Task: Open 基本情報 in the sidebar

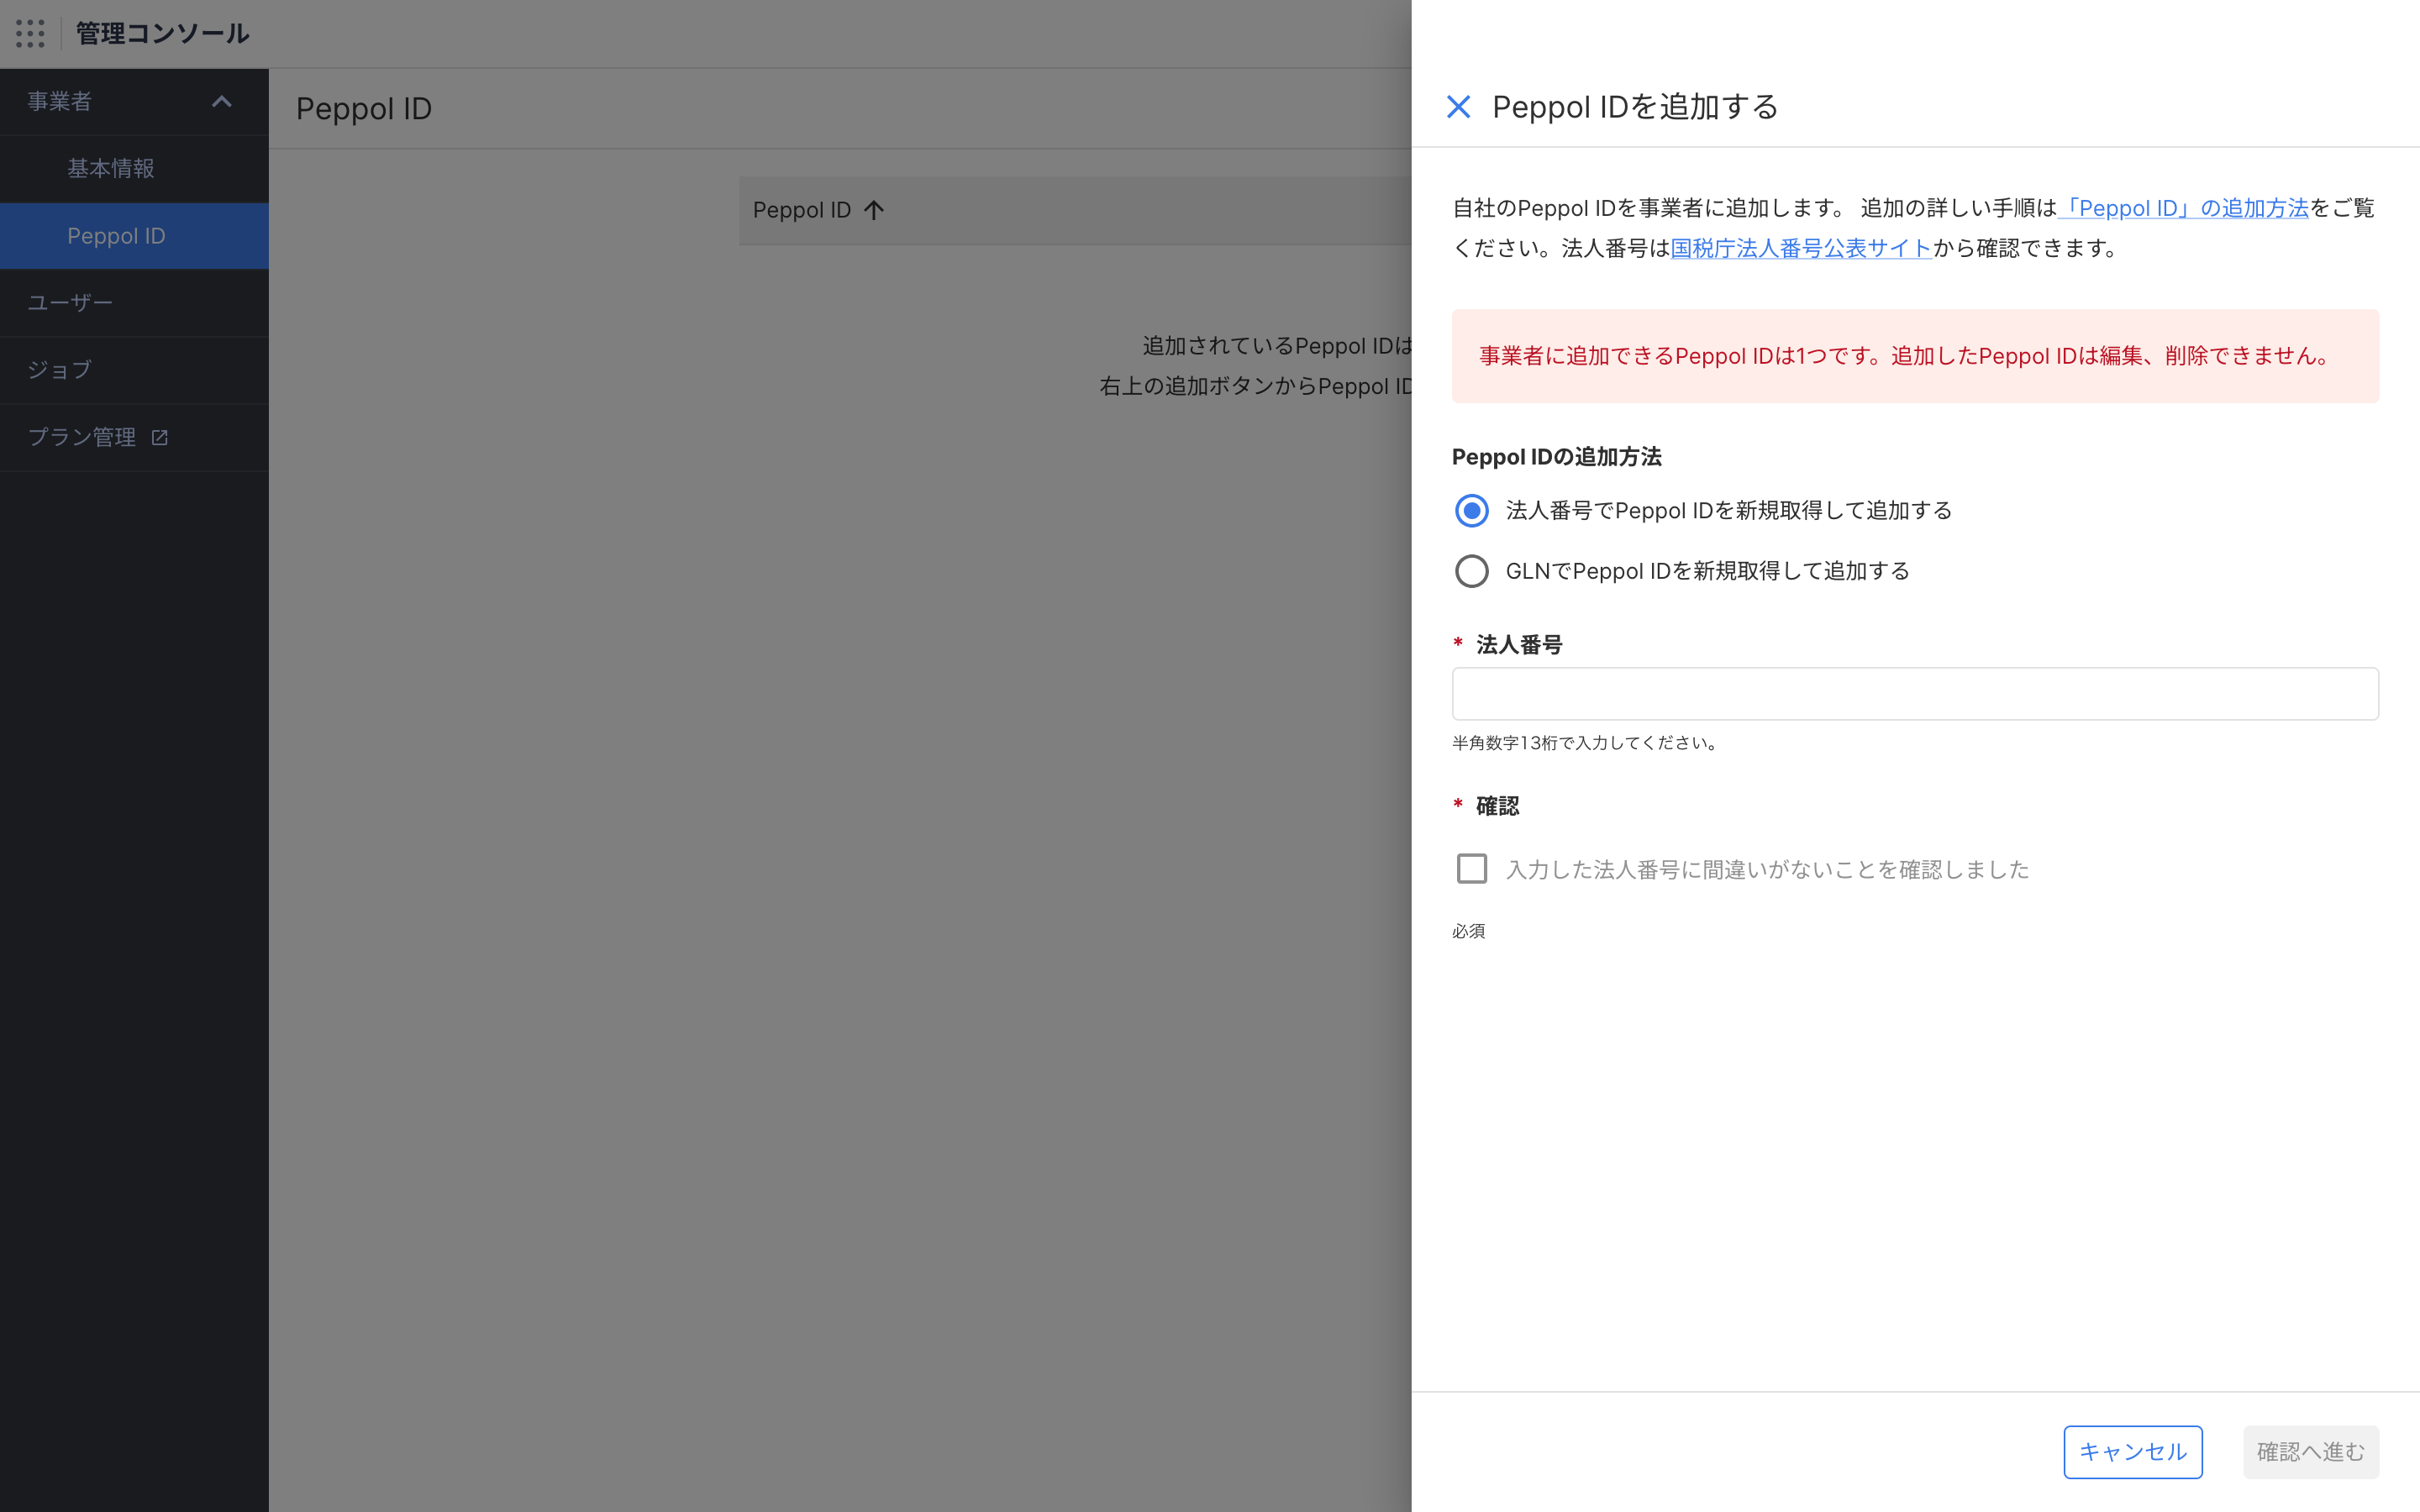Action: [111, 169]
